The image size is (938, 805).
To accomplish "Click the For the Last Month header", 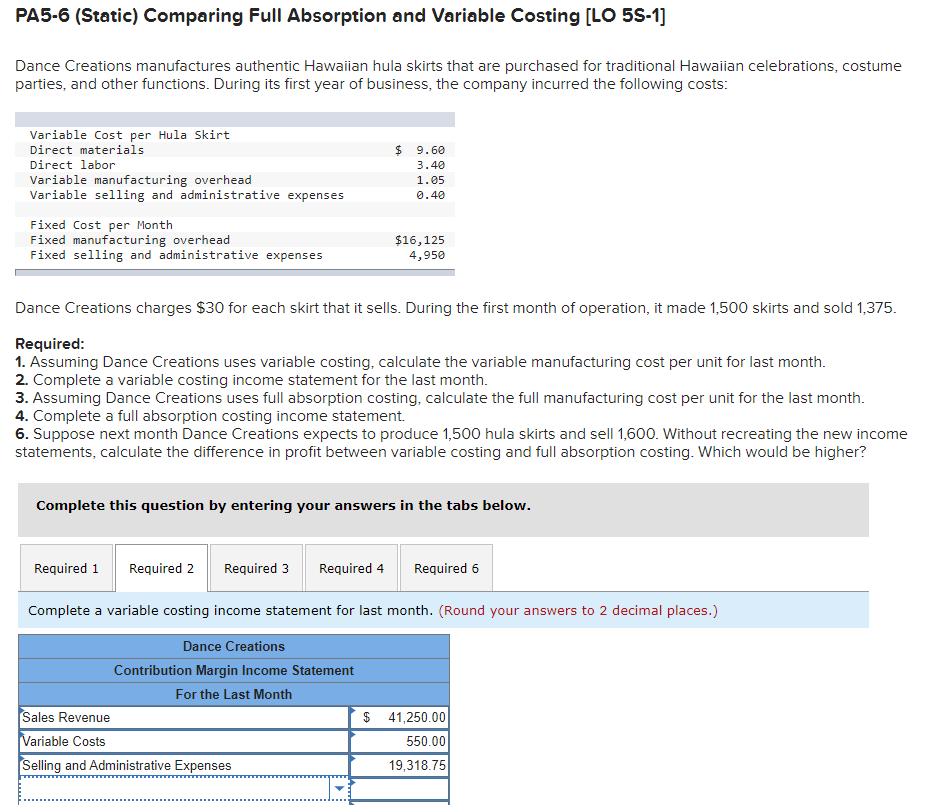I will click(x=233, y=694).
